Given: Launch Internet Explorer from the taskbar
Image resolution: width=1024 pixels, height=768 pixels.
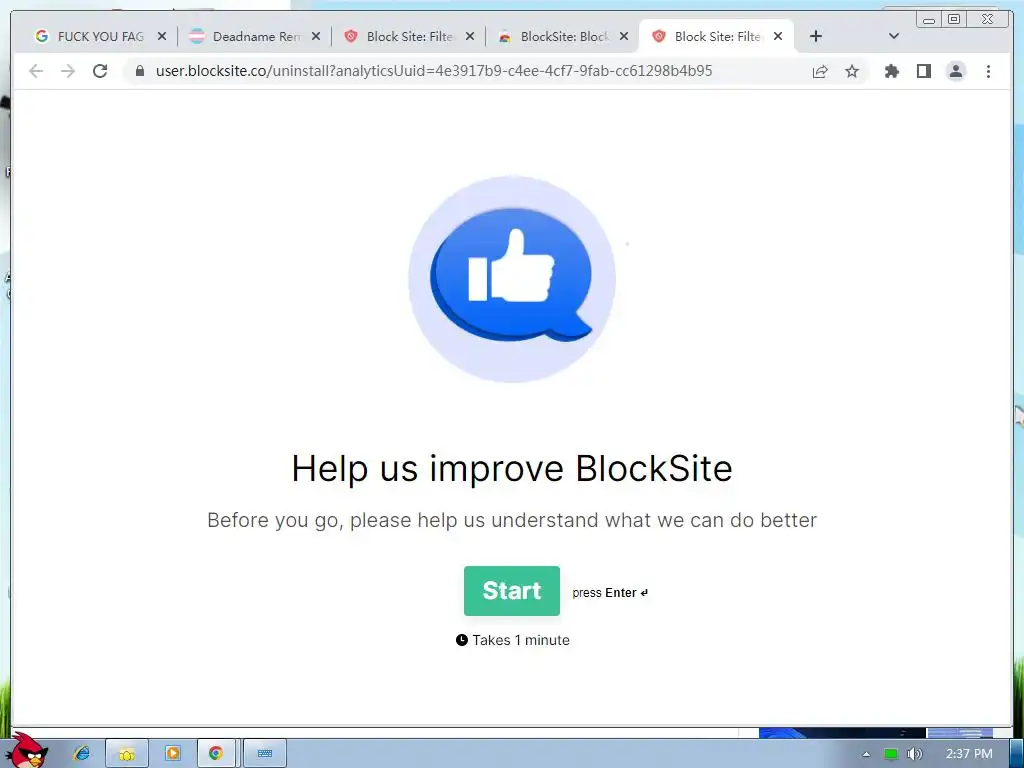Looking at the screenshot, I should (x=82, y=753).
